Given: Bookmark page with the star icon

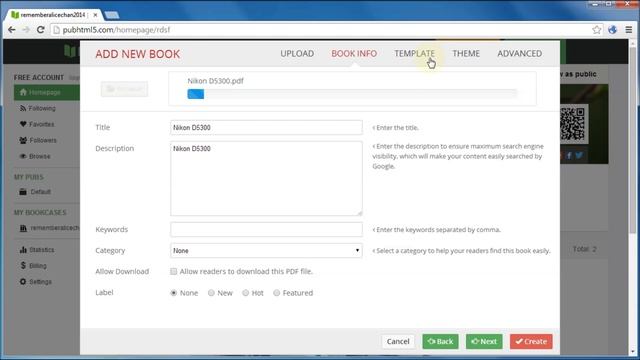Looking at the screenshot, I should (597, 29).
